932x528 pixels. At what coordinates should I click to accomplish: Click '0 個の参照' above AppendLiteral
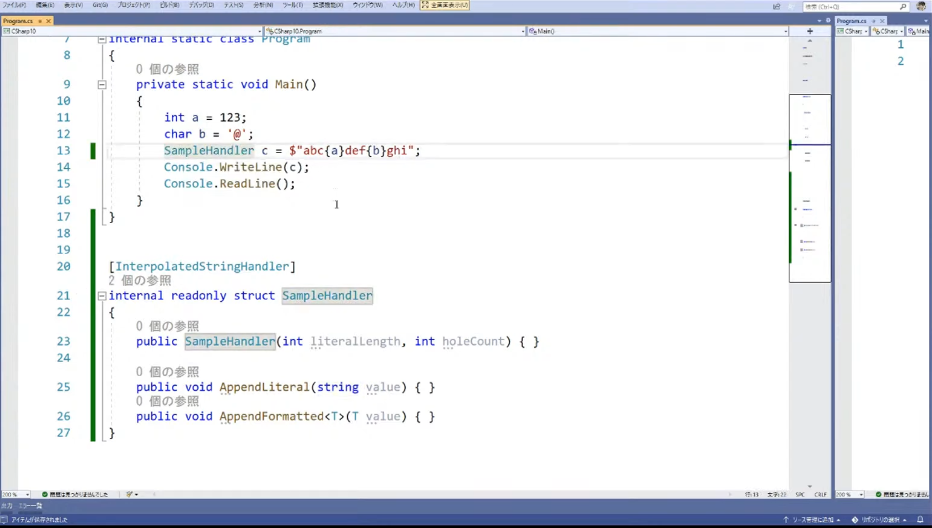[x=167, y=372]
